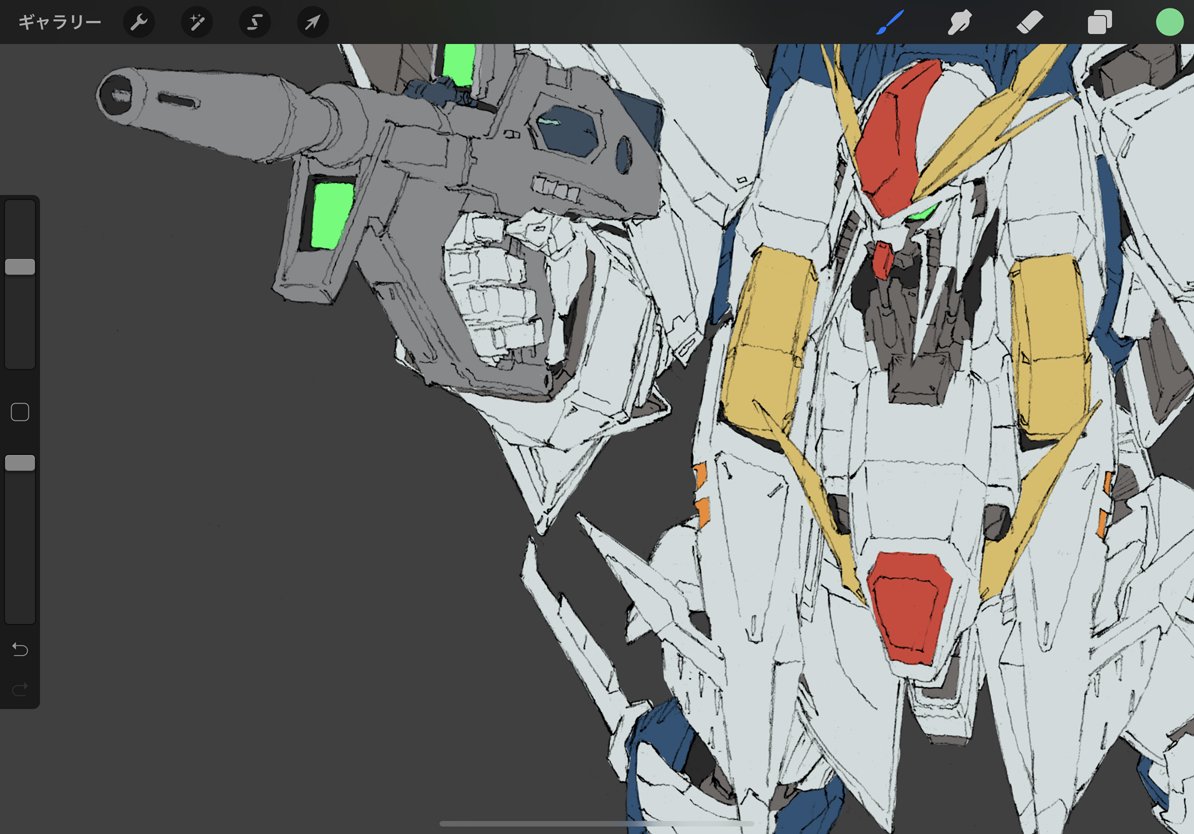Redo the last undone action
The width and height of the screenshot is (1194, 834).
(x=20, y=689)
